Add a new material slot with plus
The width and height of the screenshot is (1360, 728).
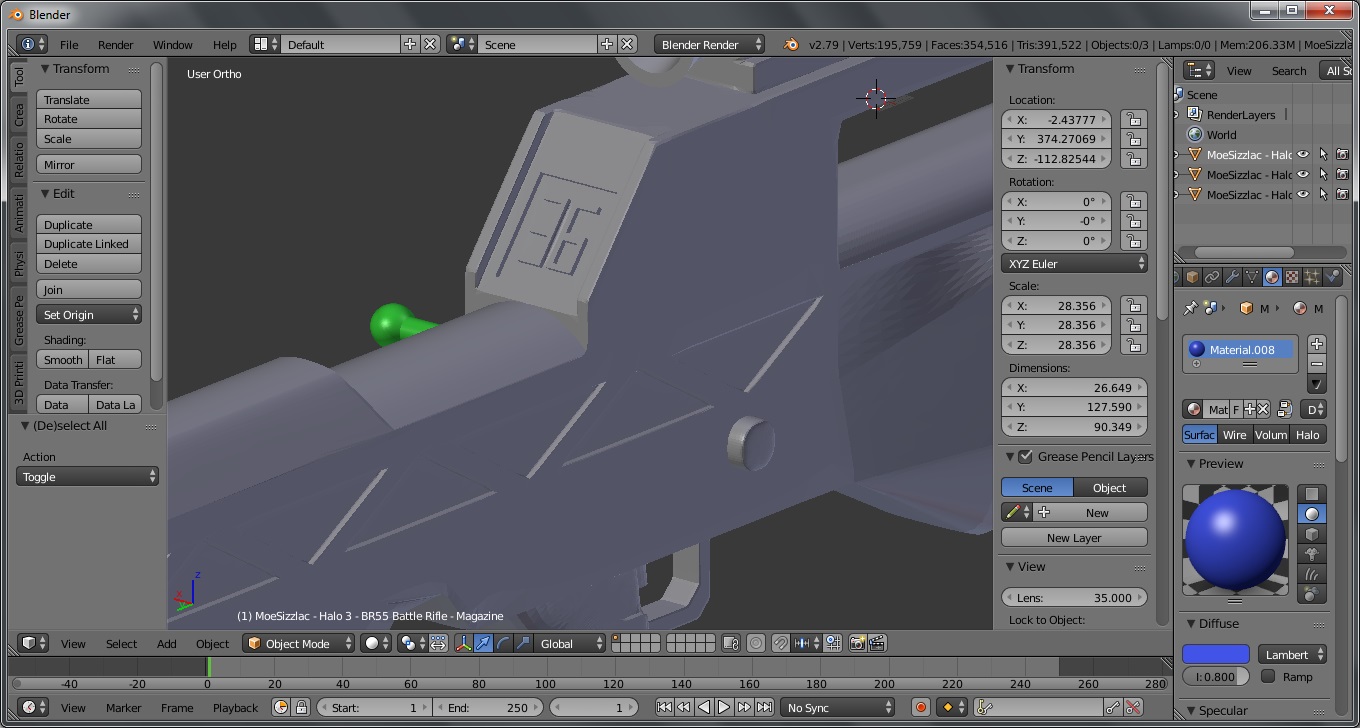point(1317,344)
